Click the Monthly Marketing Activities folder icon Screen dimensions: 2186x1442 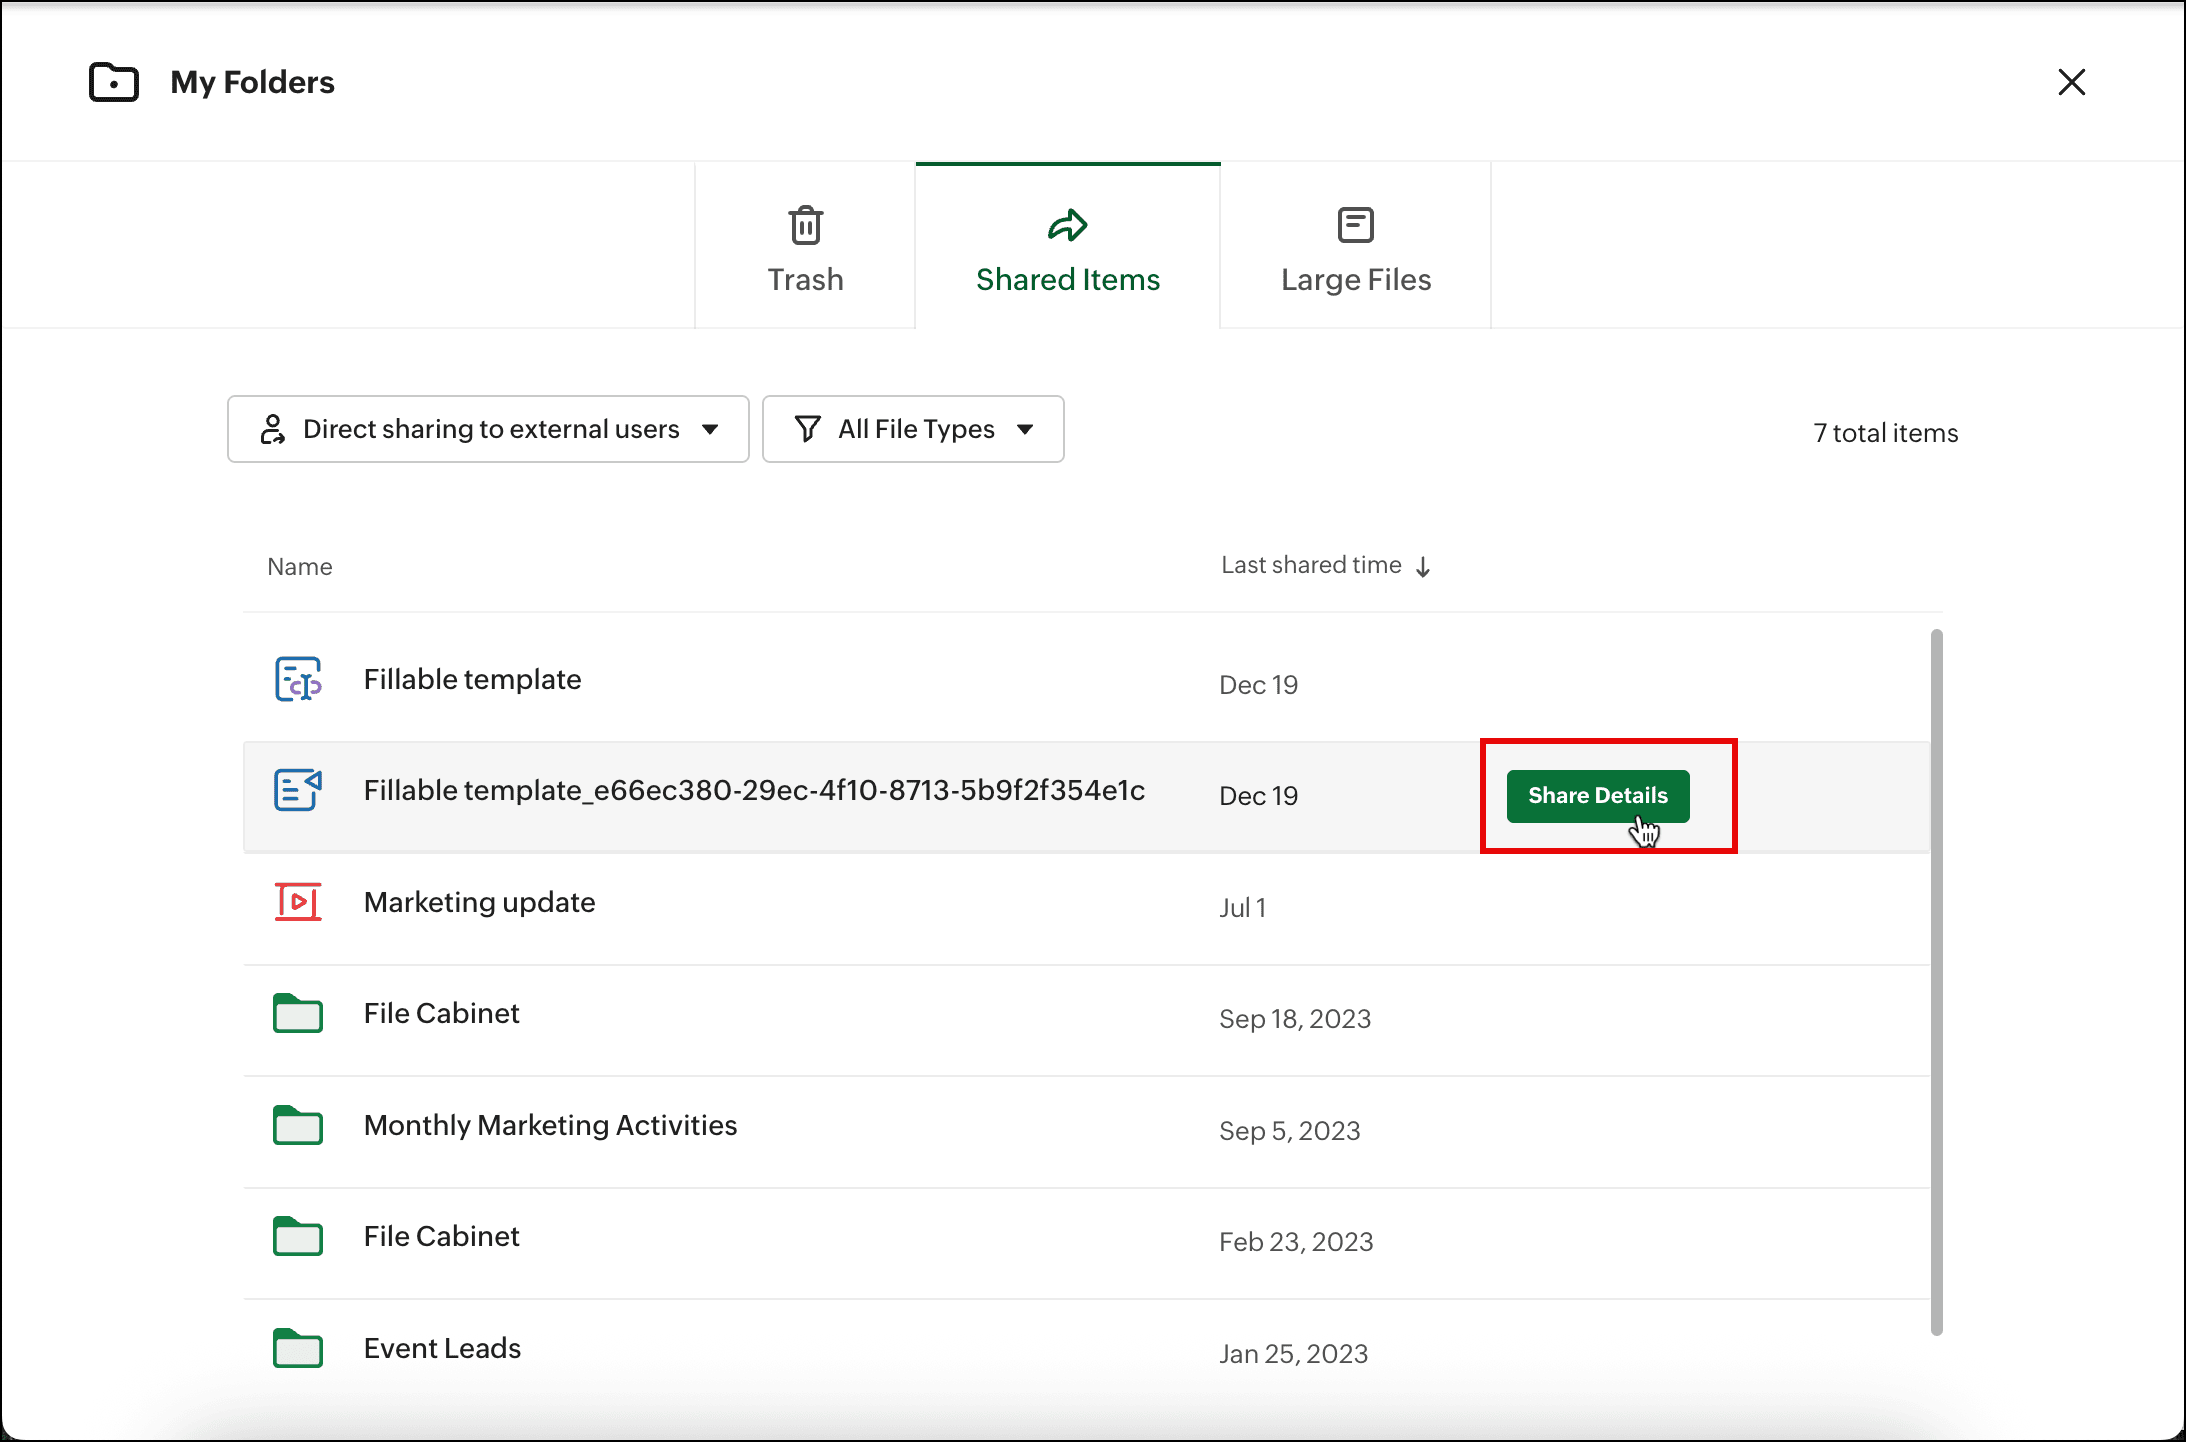(x=298, y=1126)
